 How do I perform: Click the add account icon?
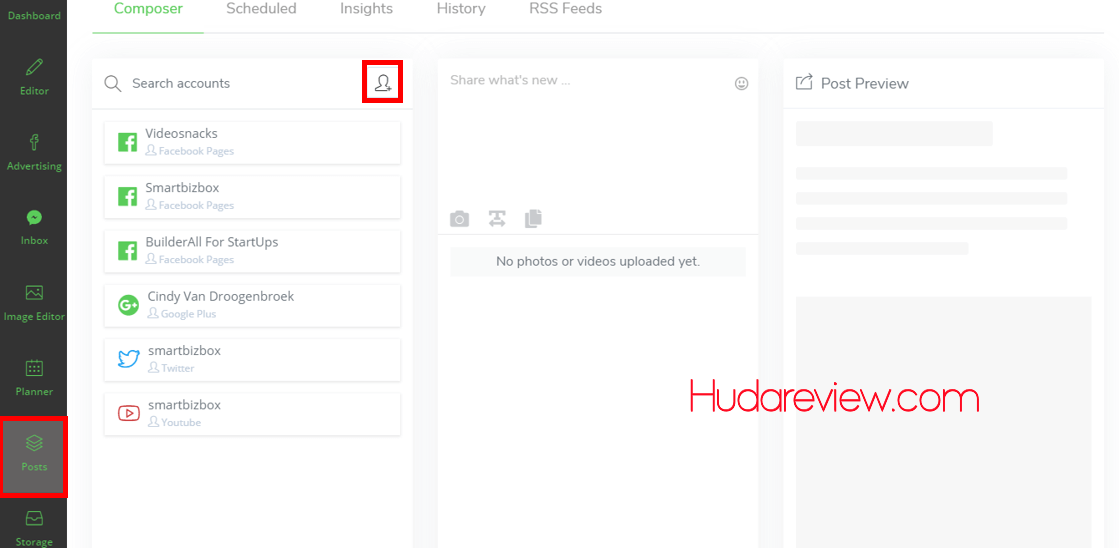[382, 82]
